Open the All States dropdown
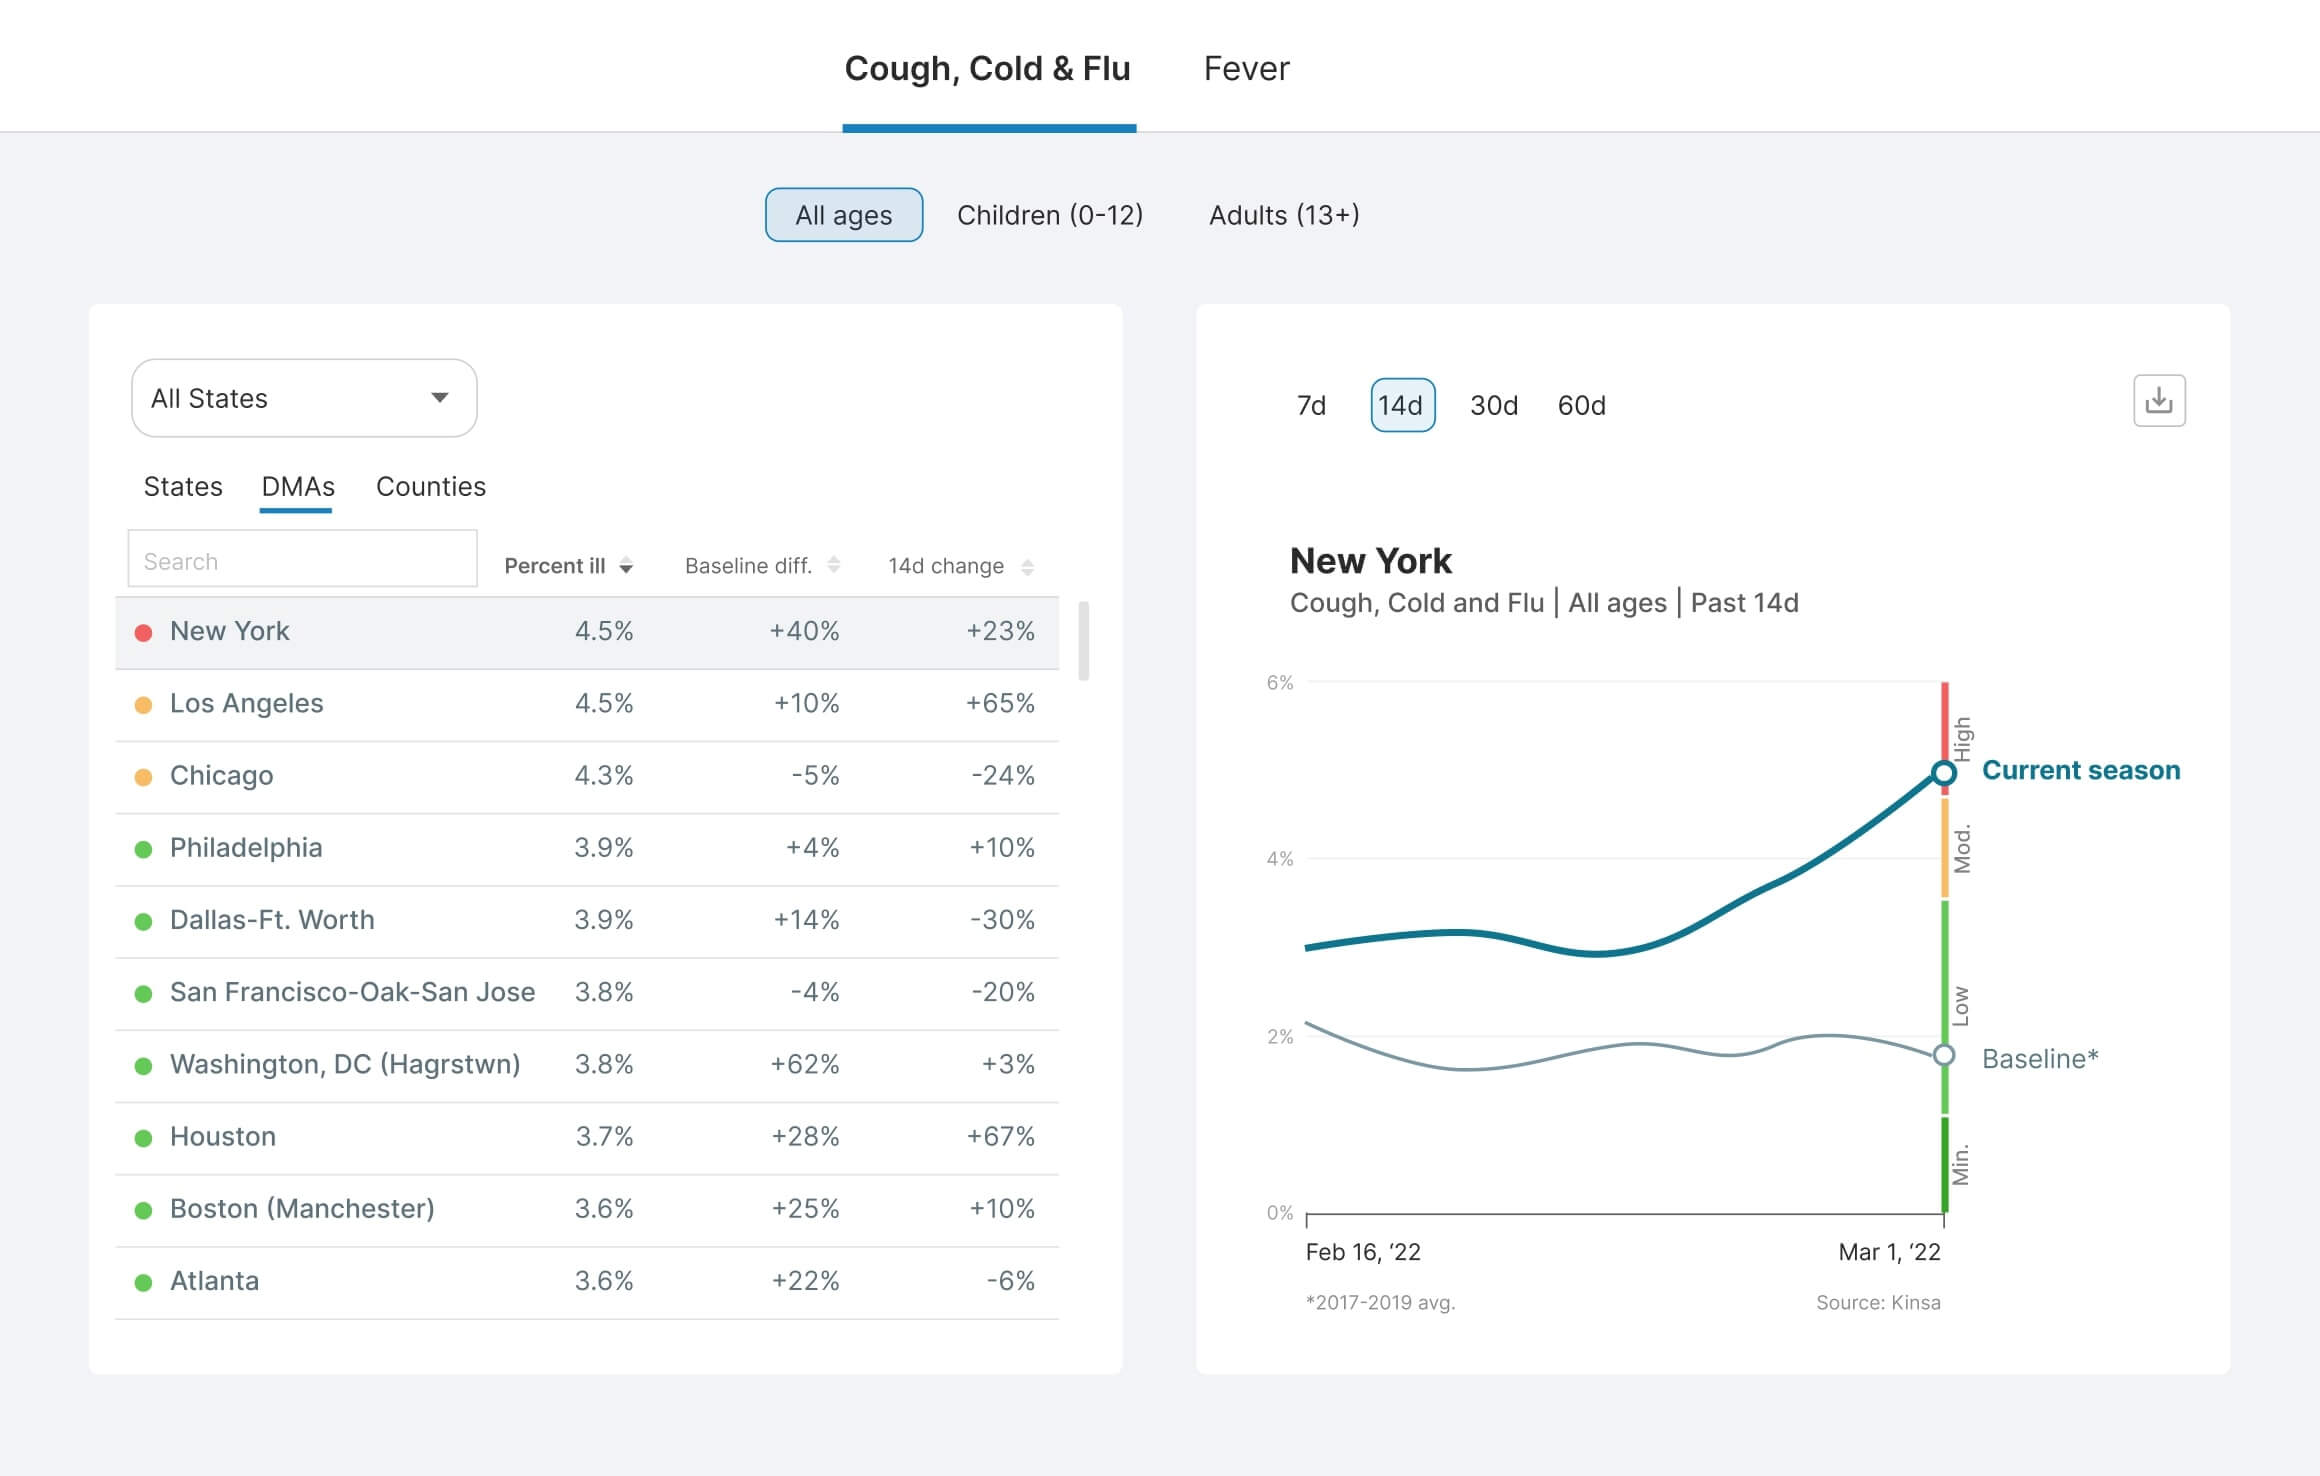Screen dimensions: 2320x1476 click(304, 398)
